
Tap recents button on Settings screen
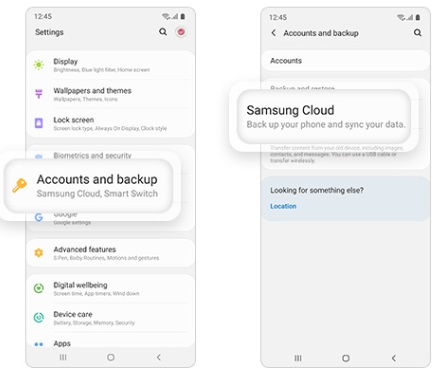pyautogui.click(x=63, y=357)
